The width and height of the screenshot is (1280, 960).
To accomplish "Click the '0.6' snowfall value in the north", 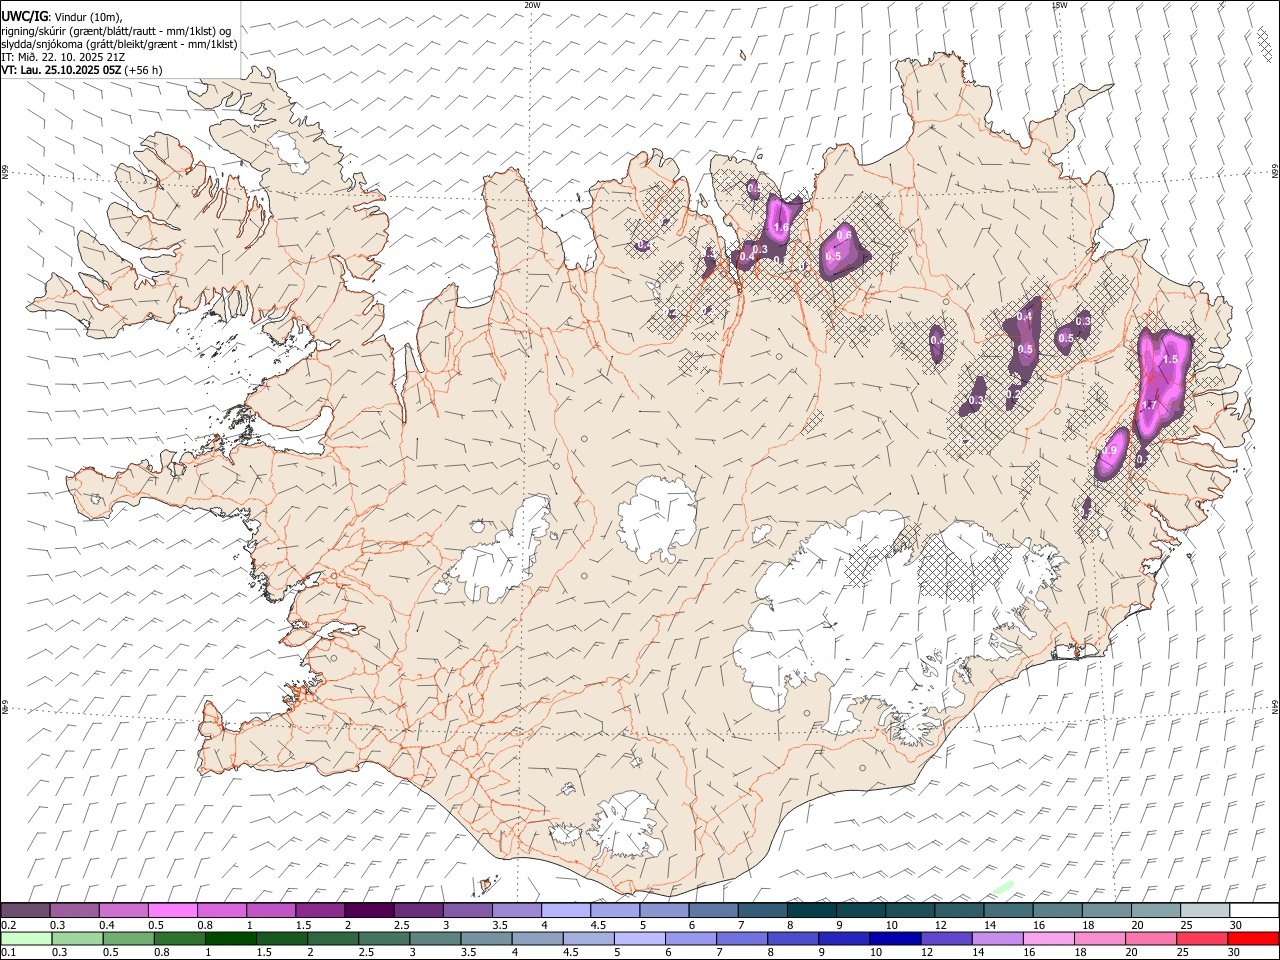I will 844,236.
